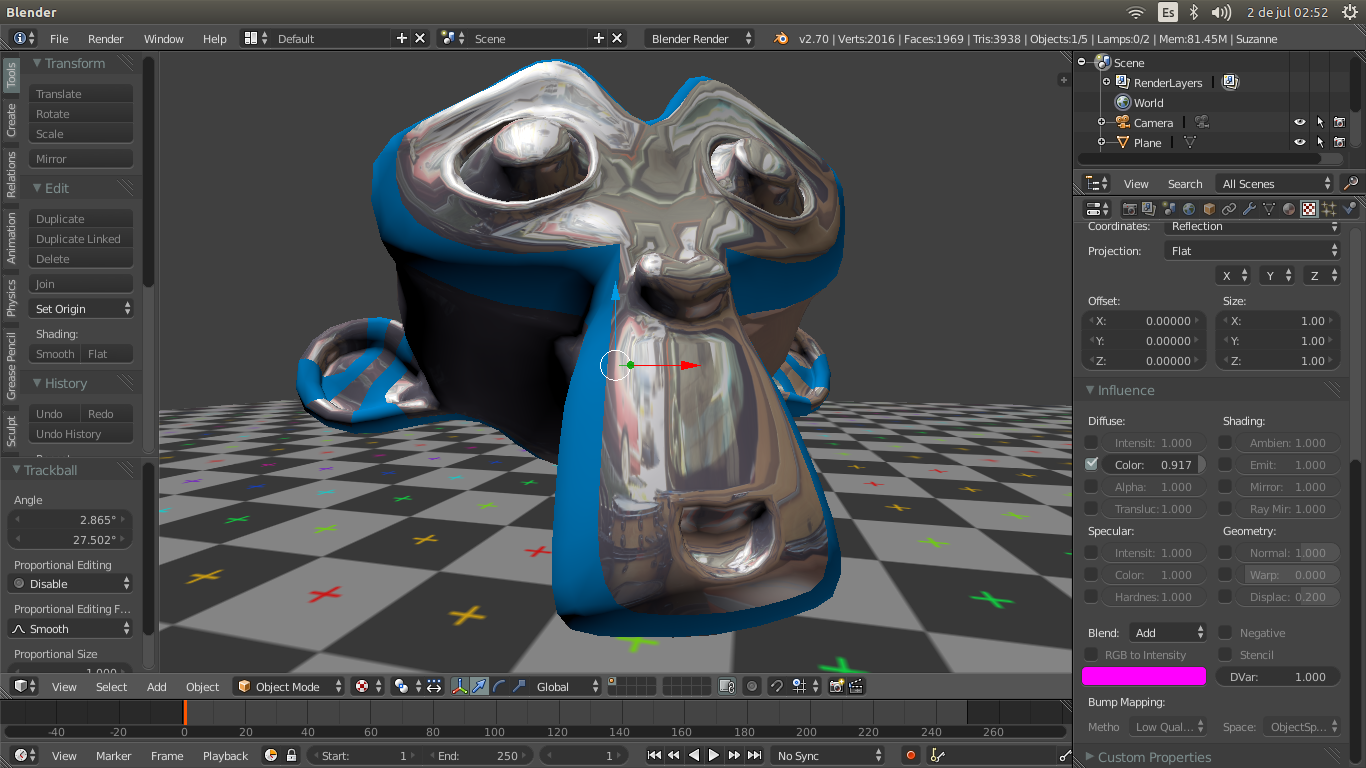The image size is (1366, 768).
Task: Click the timeline record button
Action: pos(910,756)
